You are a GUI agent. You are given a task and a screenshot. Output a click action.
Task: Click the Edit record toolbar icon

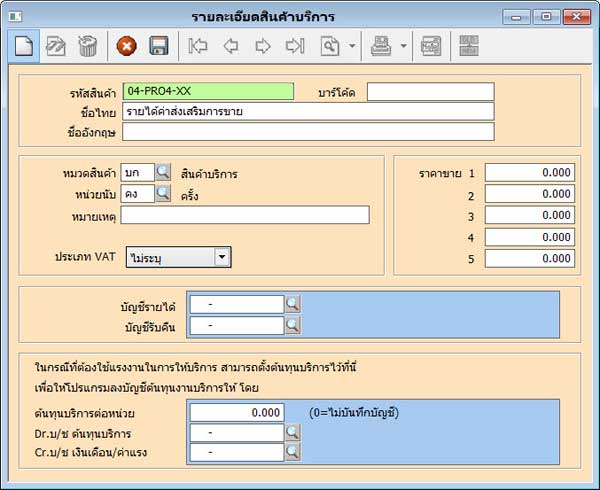point(56,46)
